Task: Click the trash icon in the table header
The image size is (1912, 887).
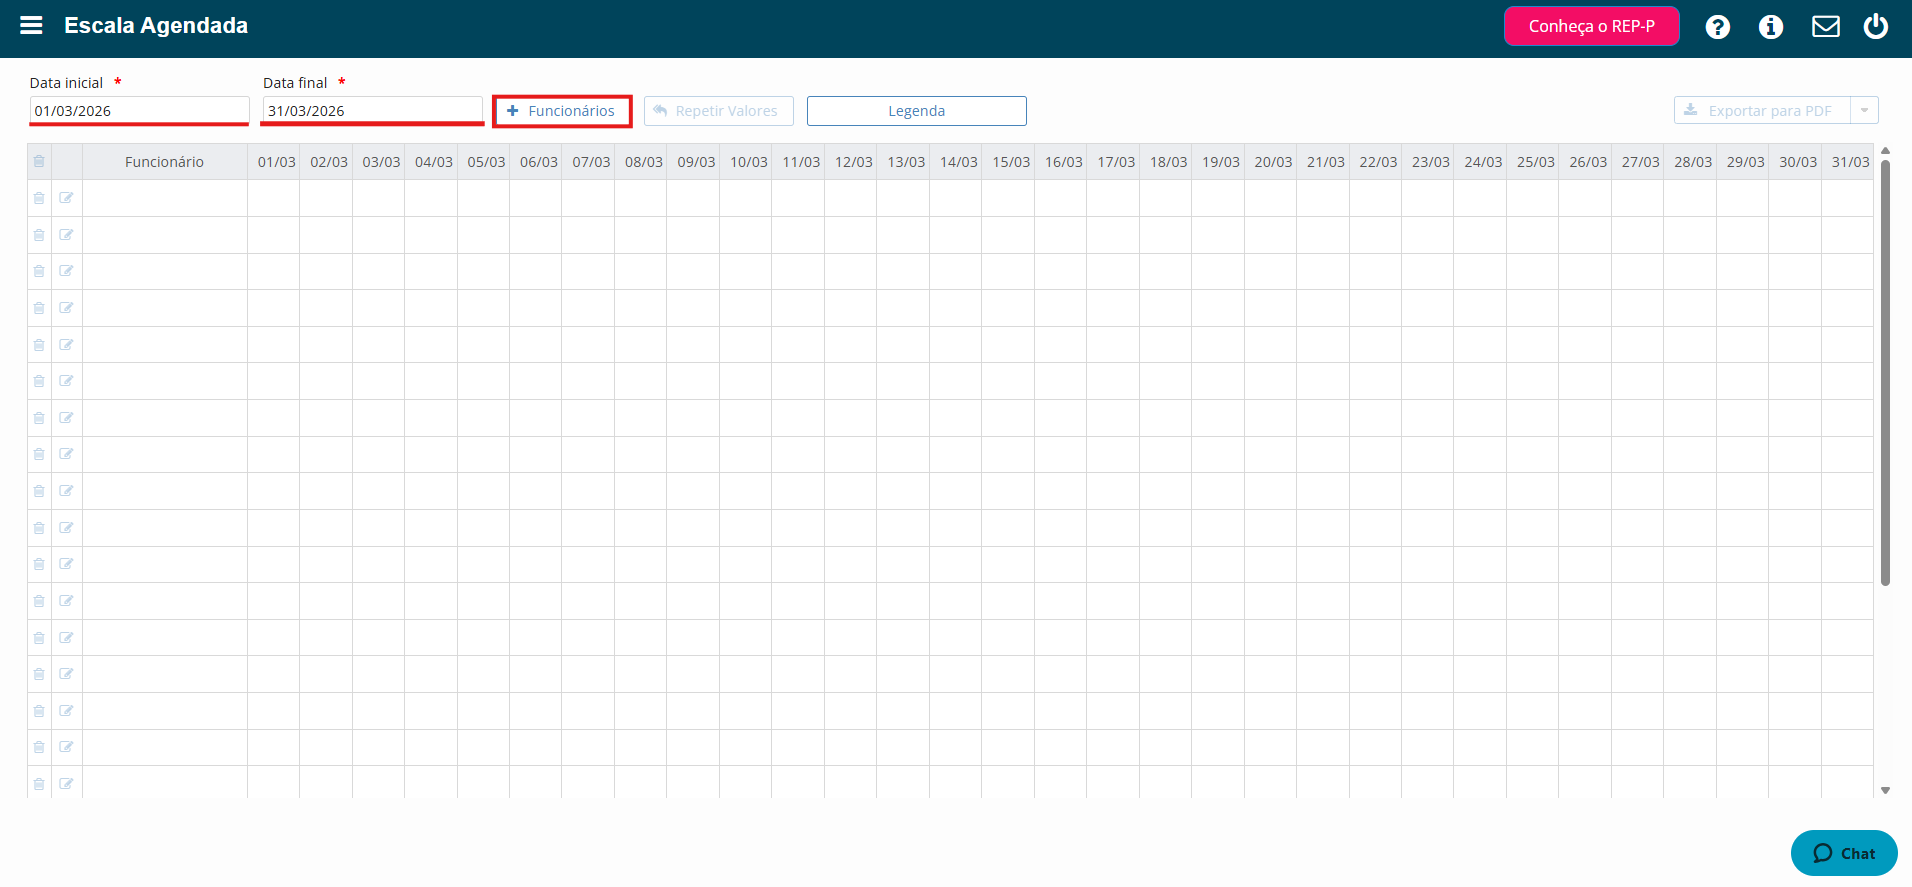Action: coord(39,161)
